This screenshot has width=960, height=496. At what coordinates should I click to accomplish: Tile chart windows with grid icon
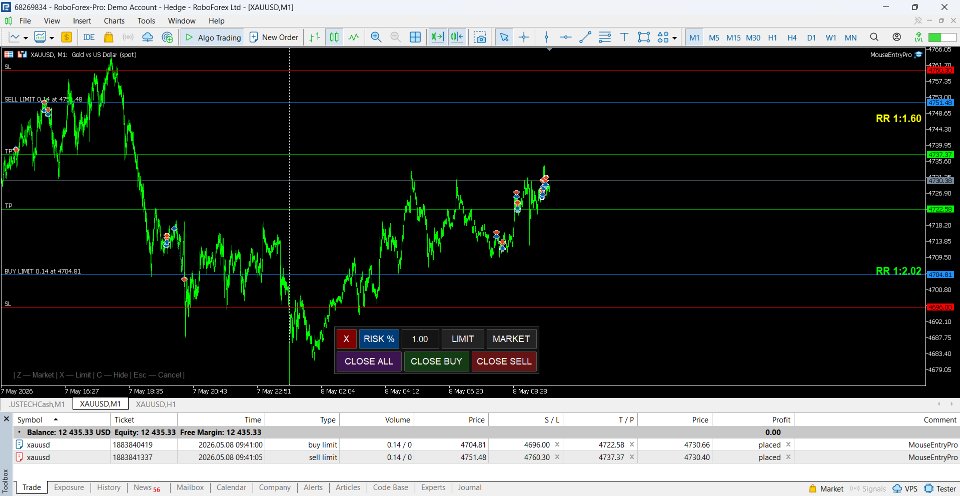pyautogui.click(x=415, y=37)
